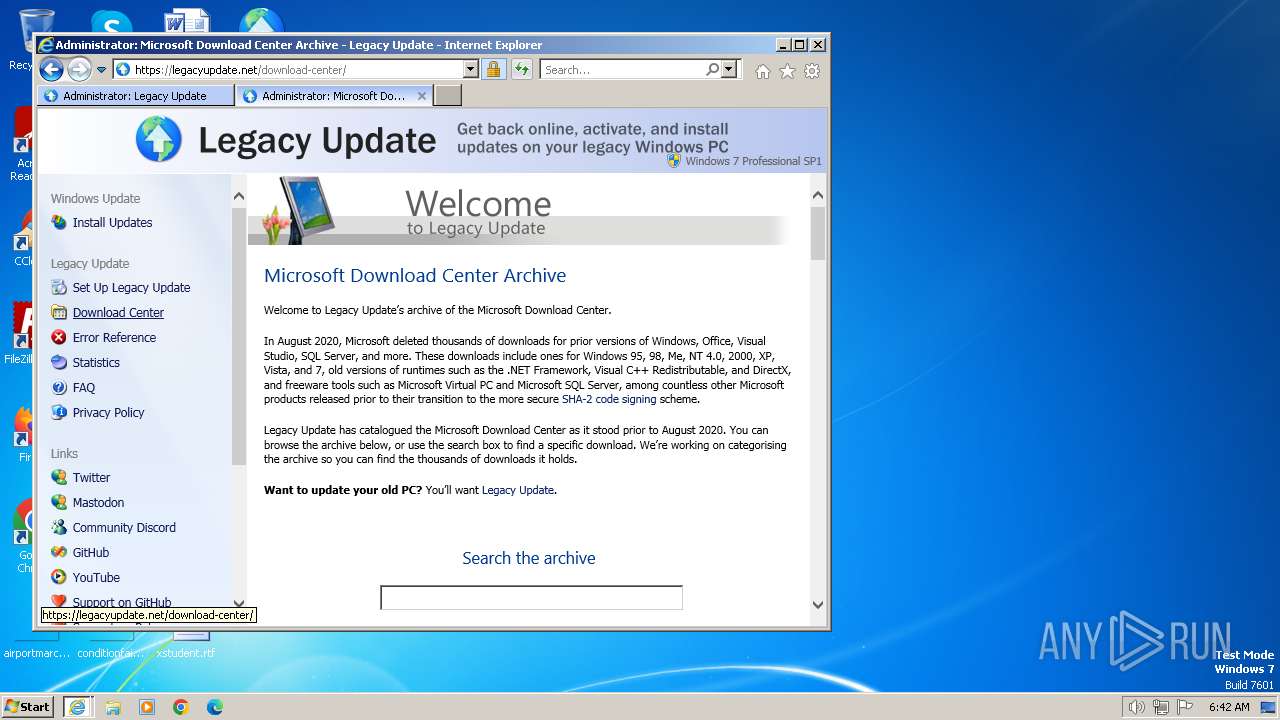The height and width of the screenshot is (720, 1280).
Task: Click the Mastodon link icon
Action: click(x=59, y=502)
